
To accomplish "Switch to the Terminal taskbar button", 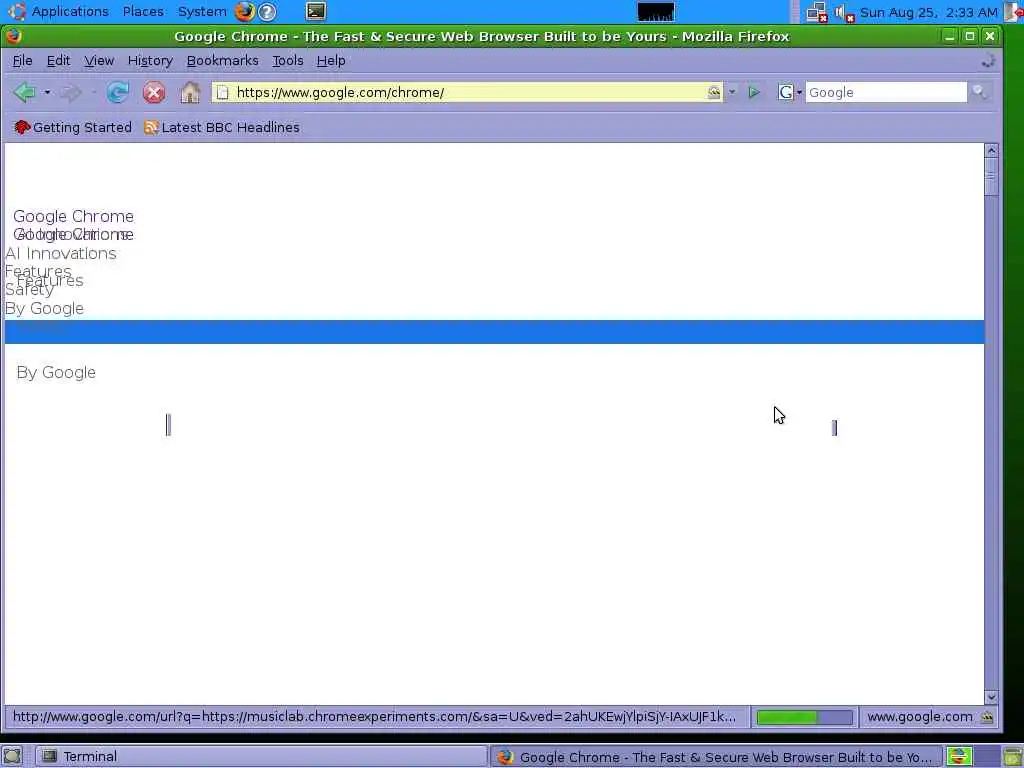I will pos(261,757).
